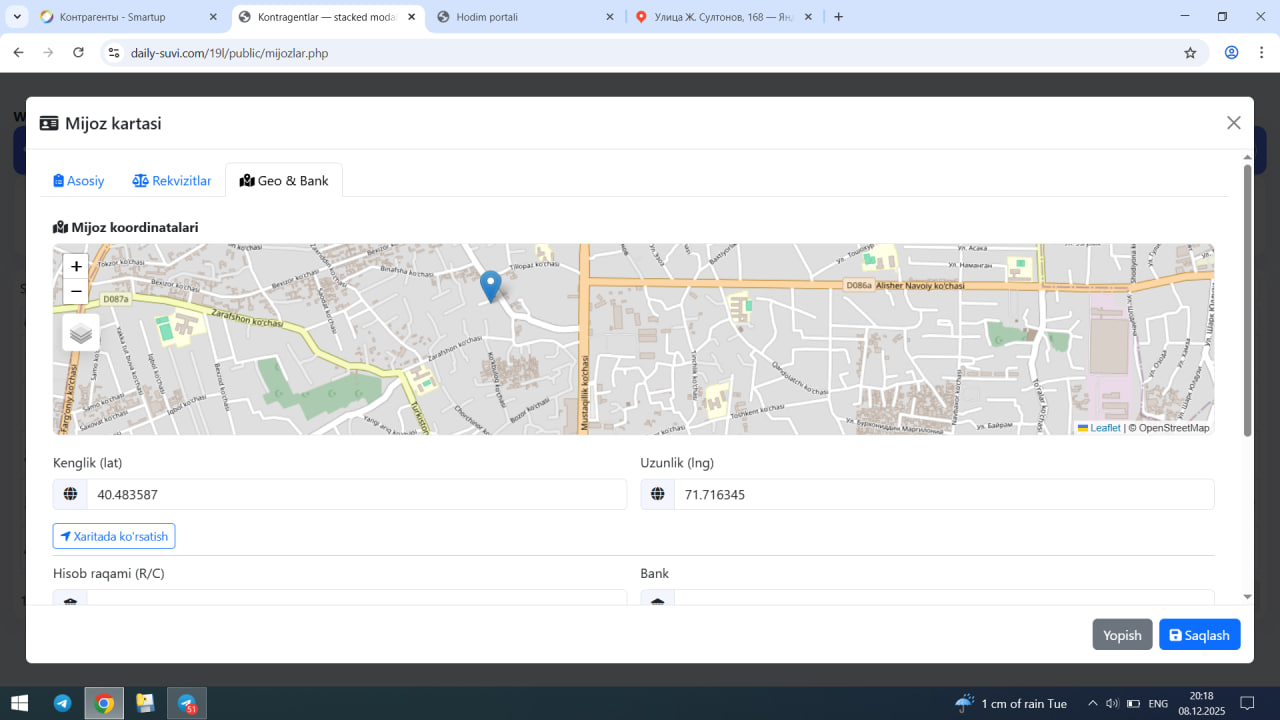1280x720 pixels.
Task: Bookmark this page with star icon
Action: coord(1190,53)
